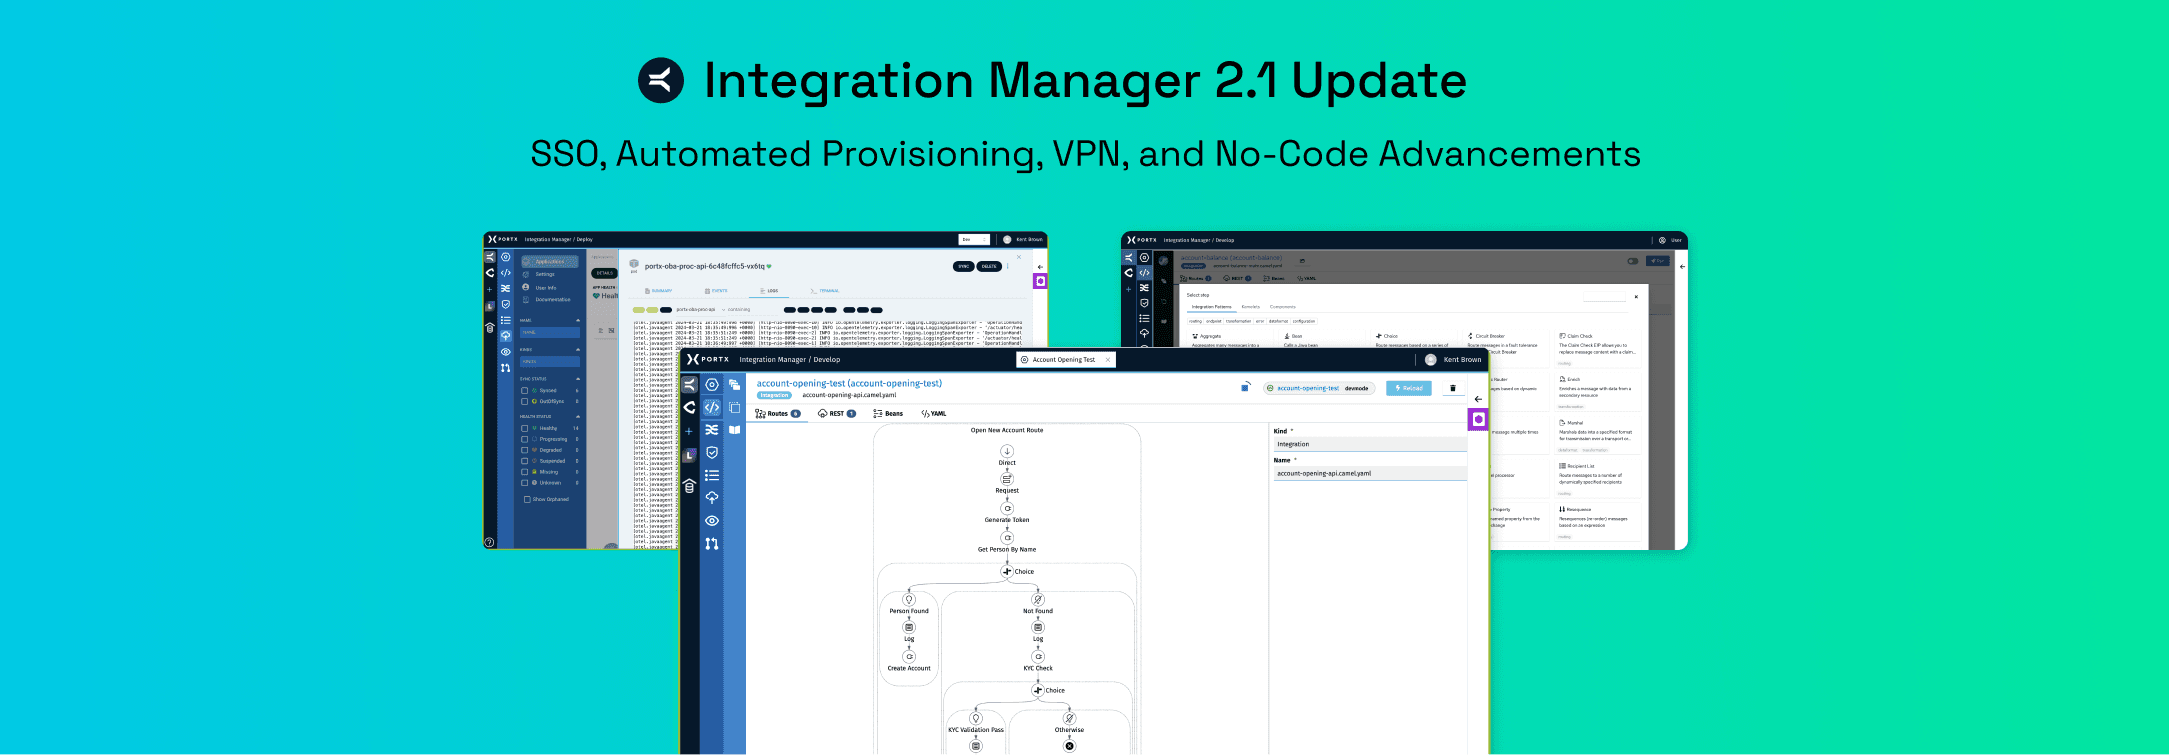Click the Create Account step node

tap(909, 657)
